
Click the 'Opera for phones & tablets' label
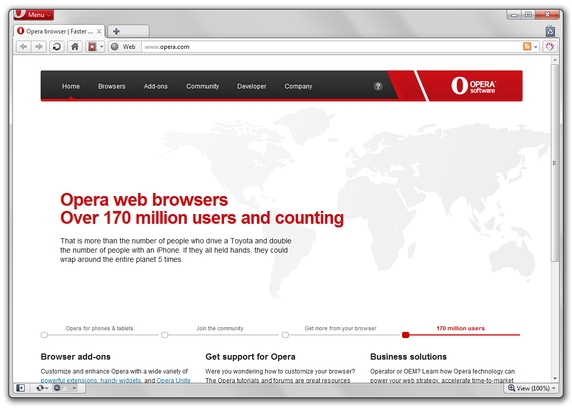click(x=99, y=328)
